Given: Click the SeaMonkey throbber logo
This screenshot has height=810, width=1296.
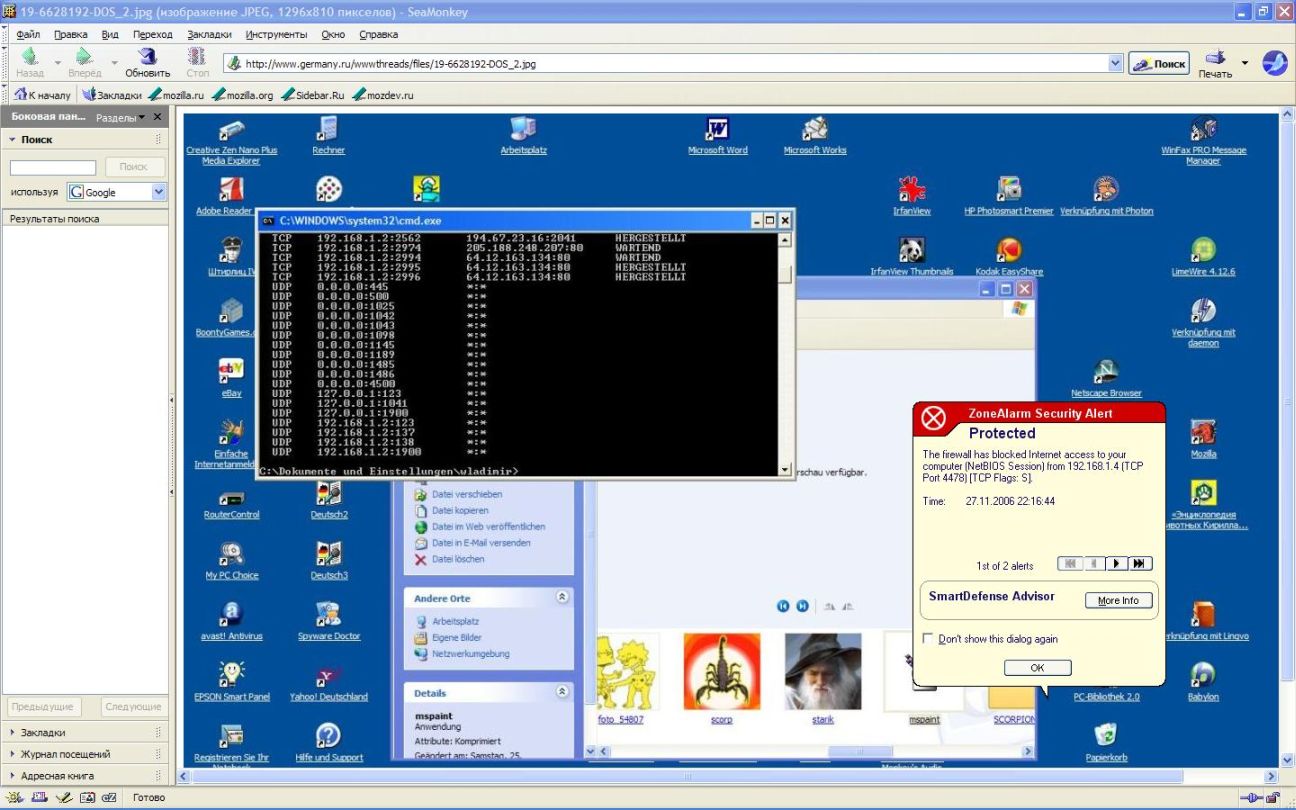Looking at the screenshot, I should point(1274,63).
